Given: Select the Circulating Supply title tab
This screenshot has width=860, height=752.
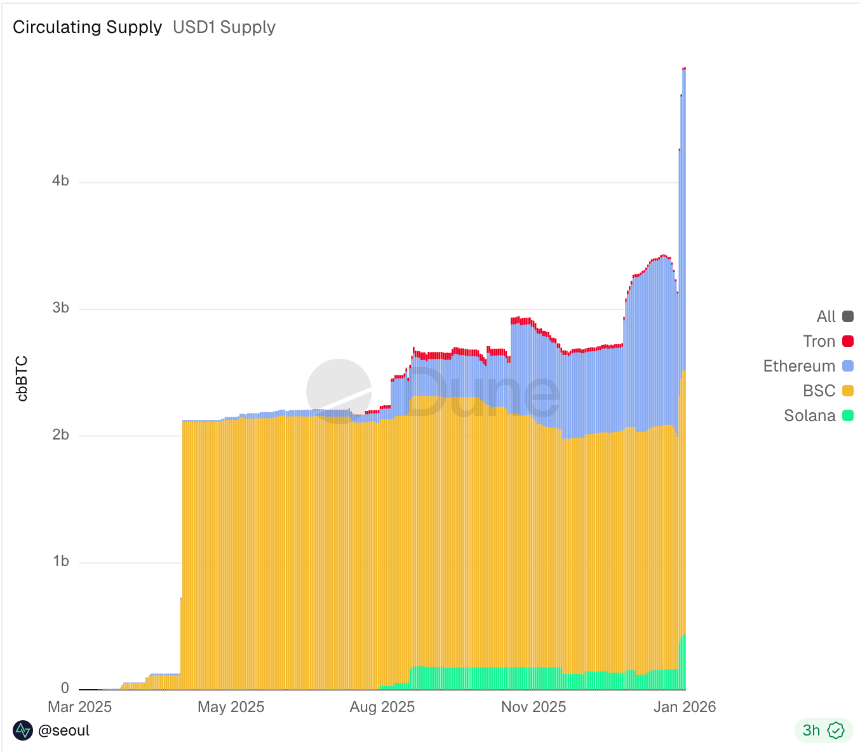Looking at the screenshot, I should [87, 27].
